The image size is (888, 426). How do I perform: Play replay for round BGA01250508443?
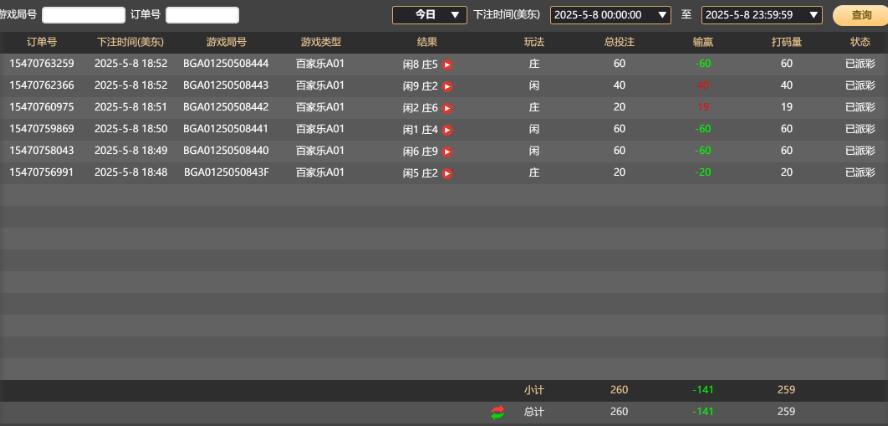coord(447,86)
